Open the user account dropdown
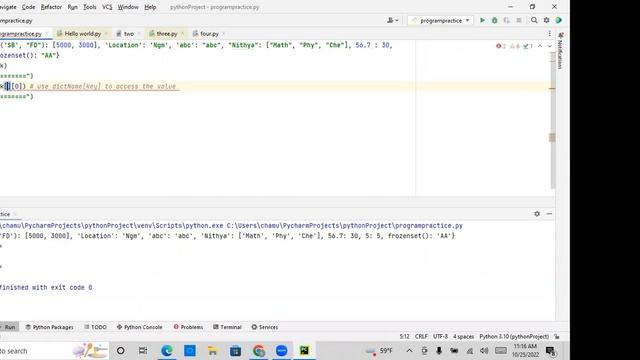Viewport: 640px width, 360px height. point(393,20)
